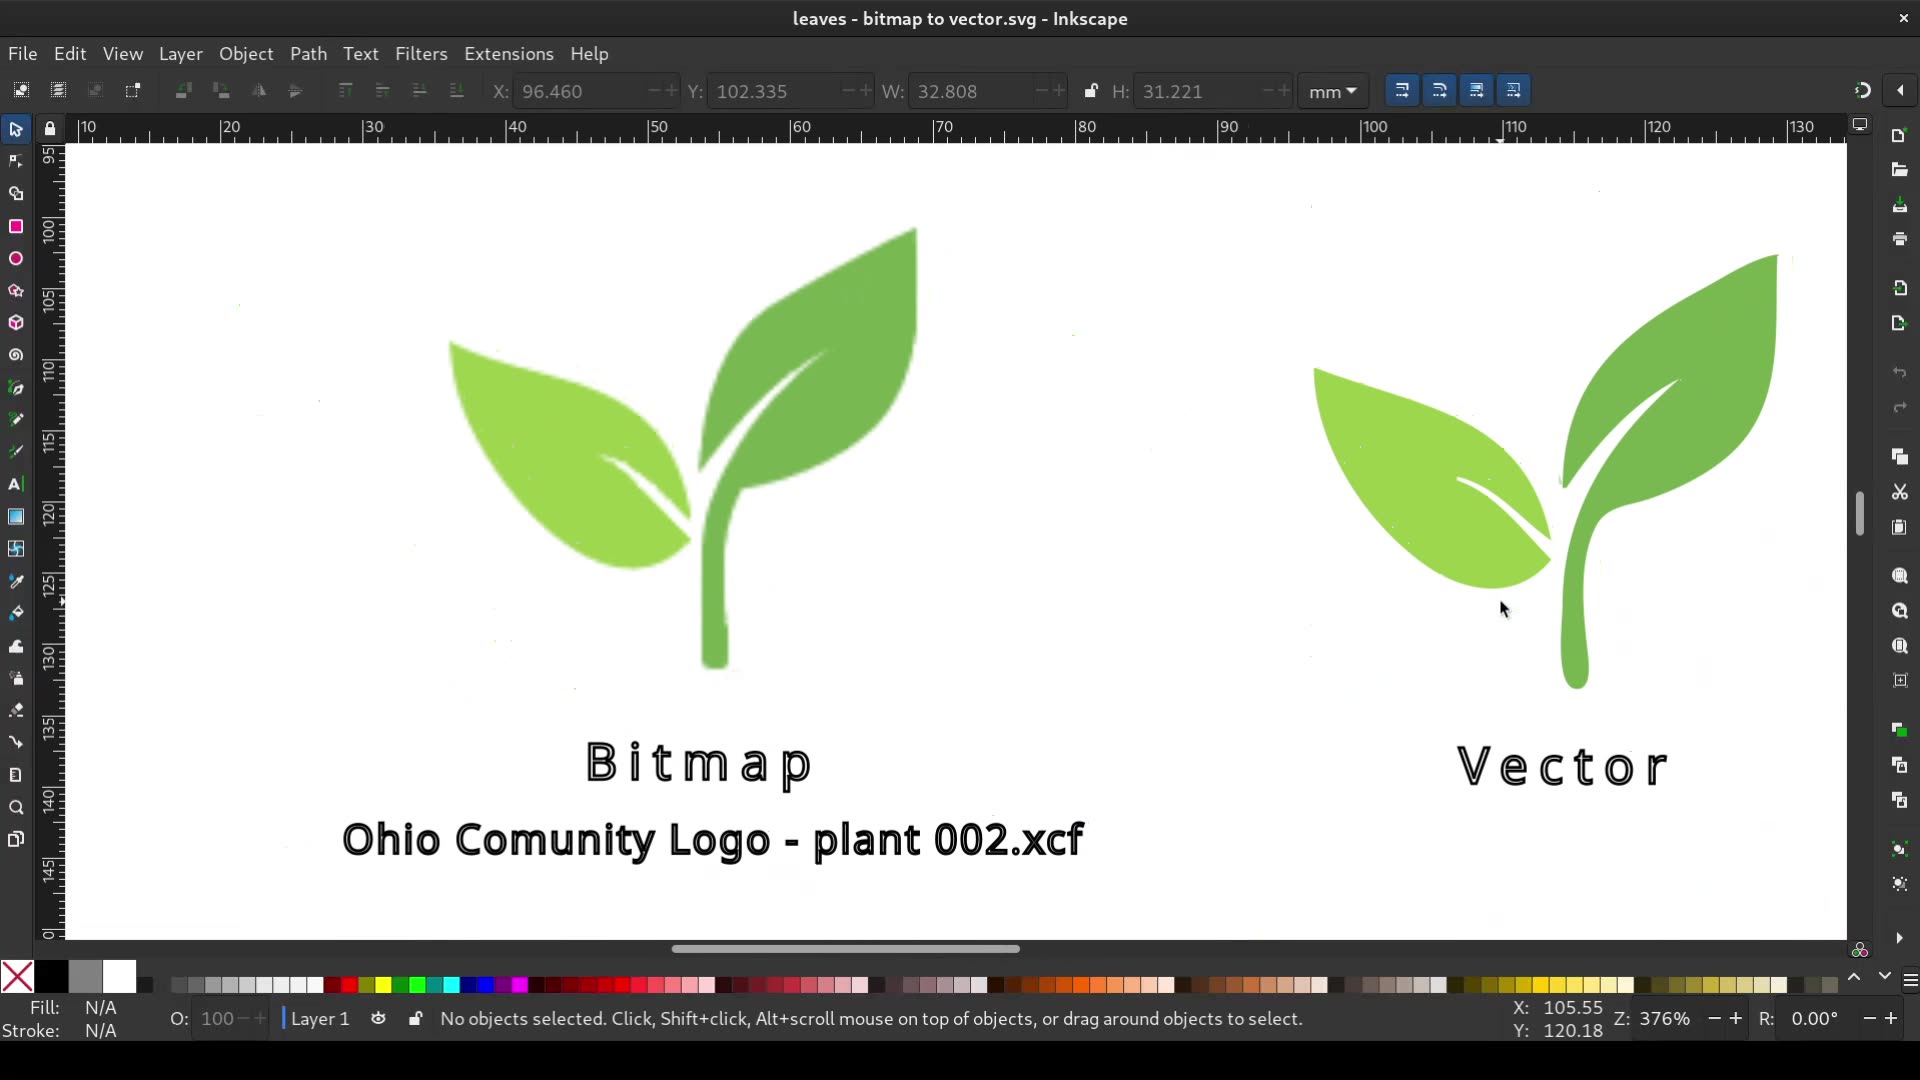Open the units dropdown showing mm

point(1334,91)
